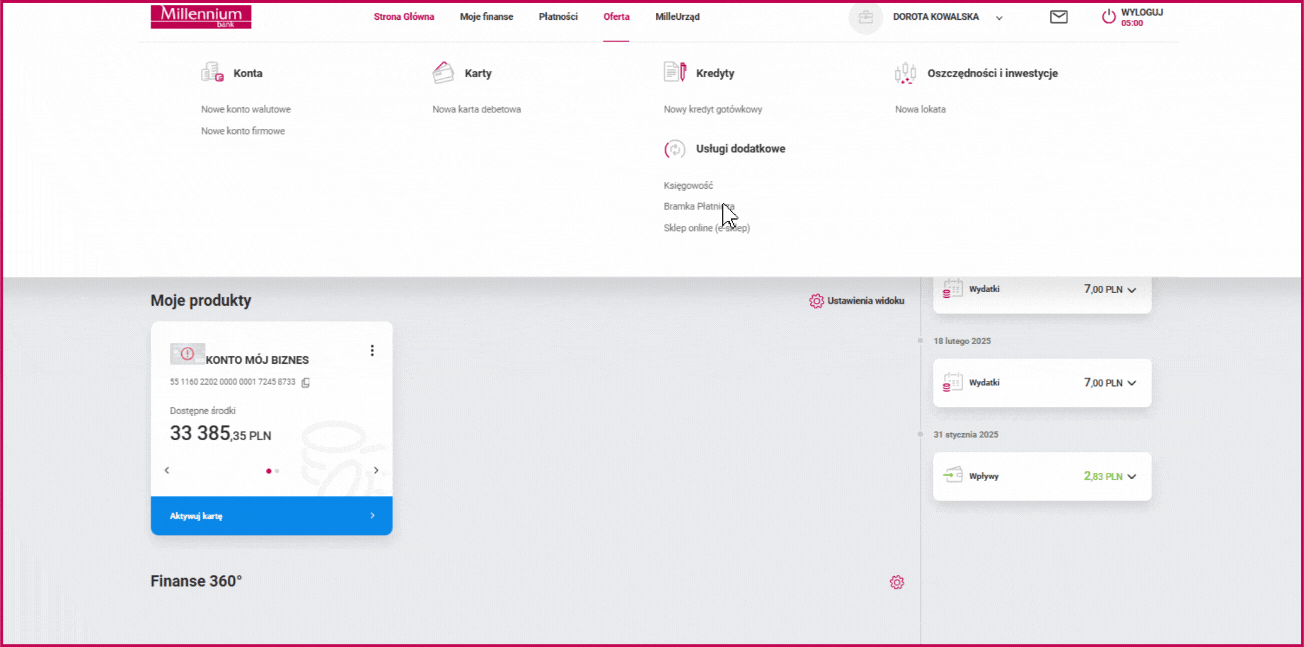Click the 18 lutego 2025 date label

click(x=964, y=341)
